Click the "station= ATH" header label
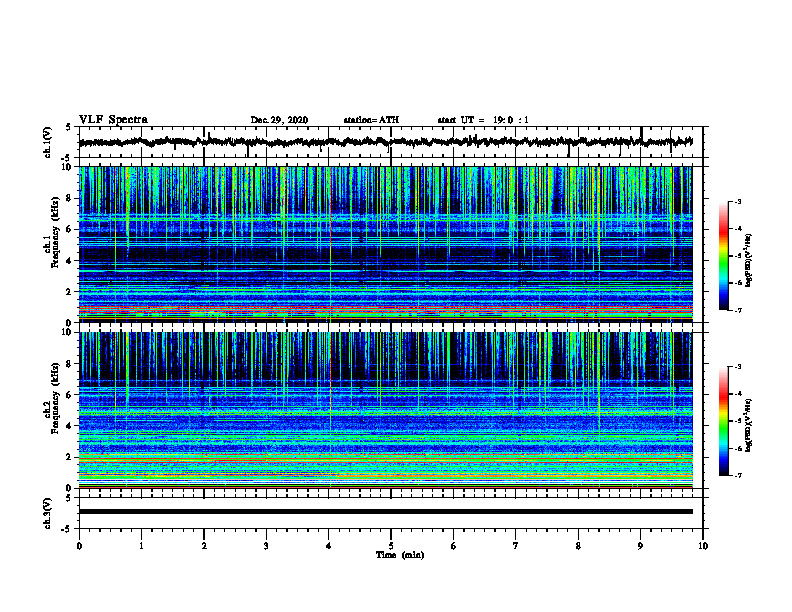792x612 pixels. pyautogui.click(x=371, y=120)
